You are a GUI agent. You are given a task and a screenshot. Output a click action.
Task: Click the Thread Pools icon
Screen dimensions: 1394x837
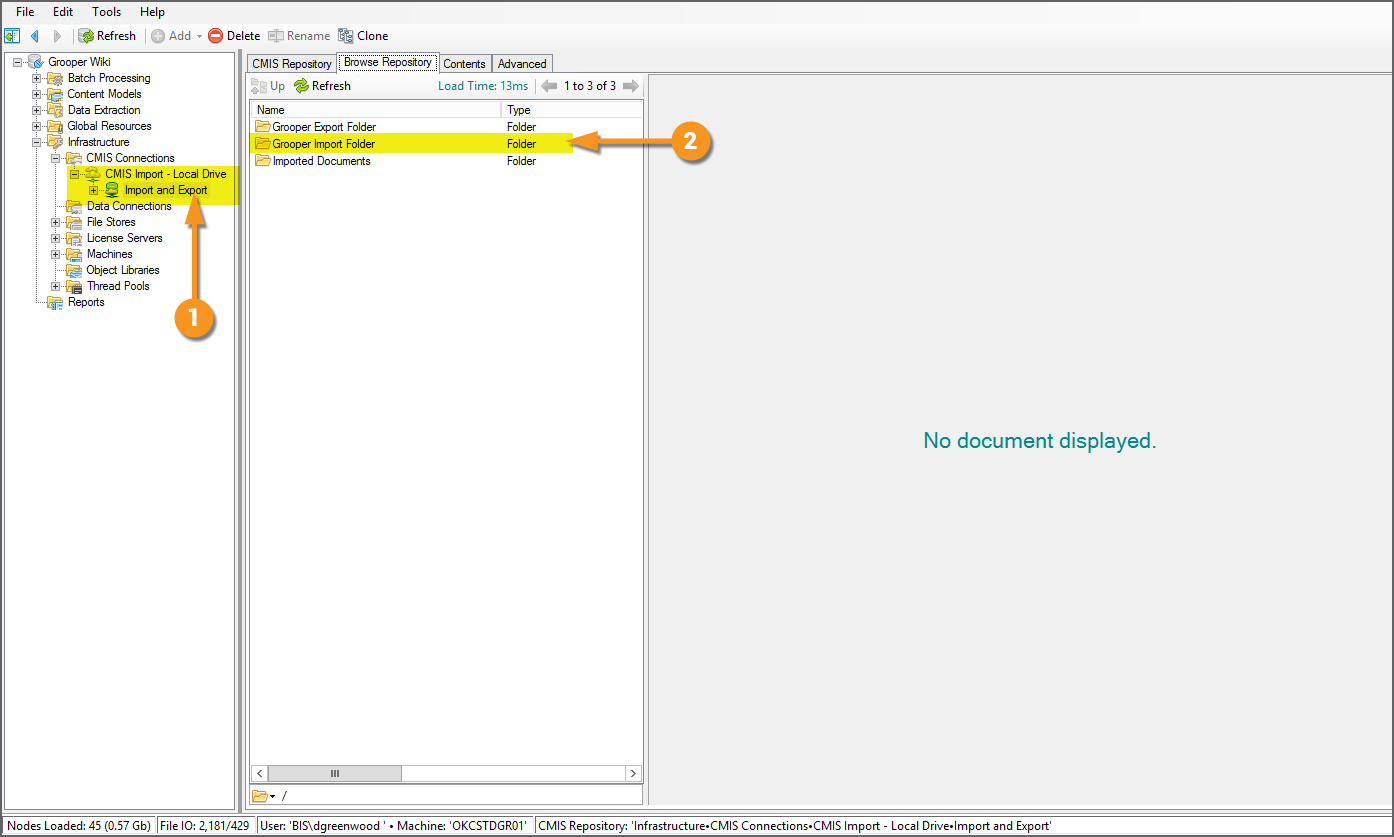tap(74, 286)
